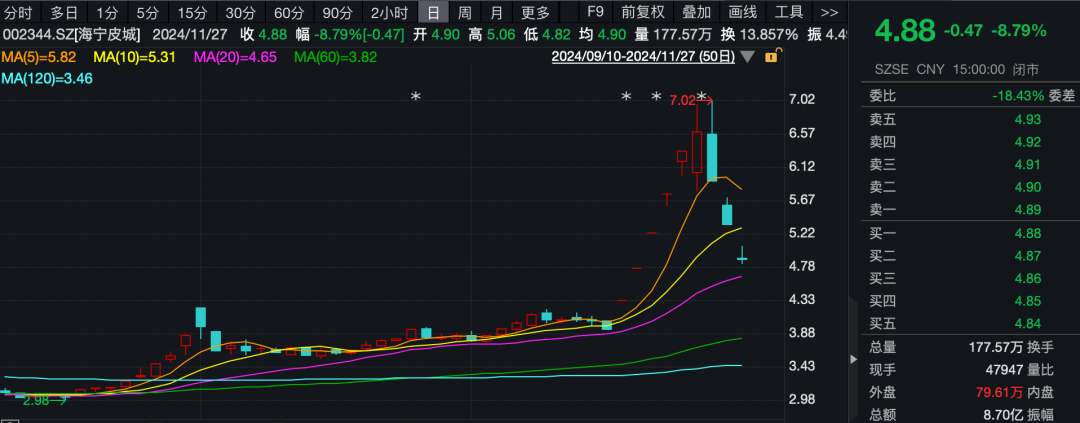Expand more toolbar options with >> button

click(x=828, y=13)
